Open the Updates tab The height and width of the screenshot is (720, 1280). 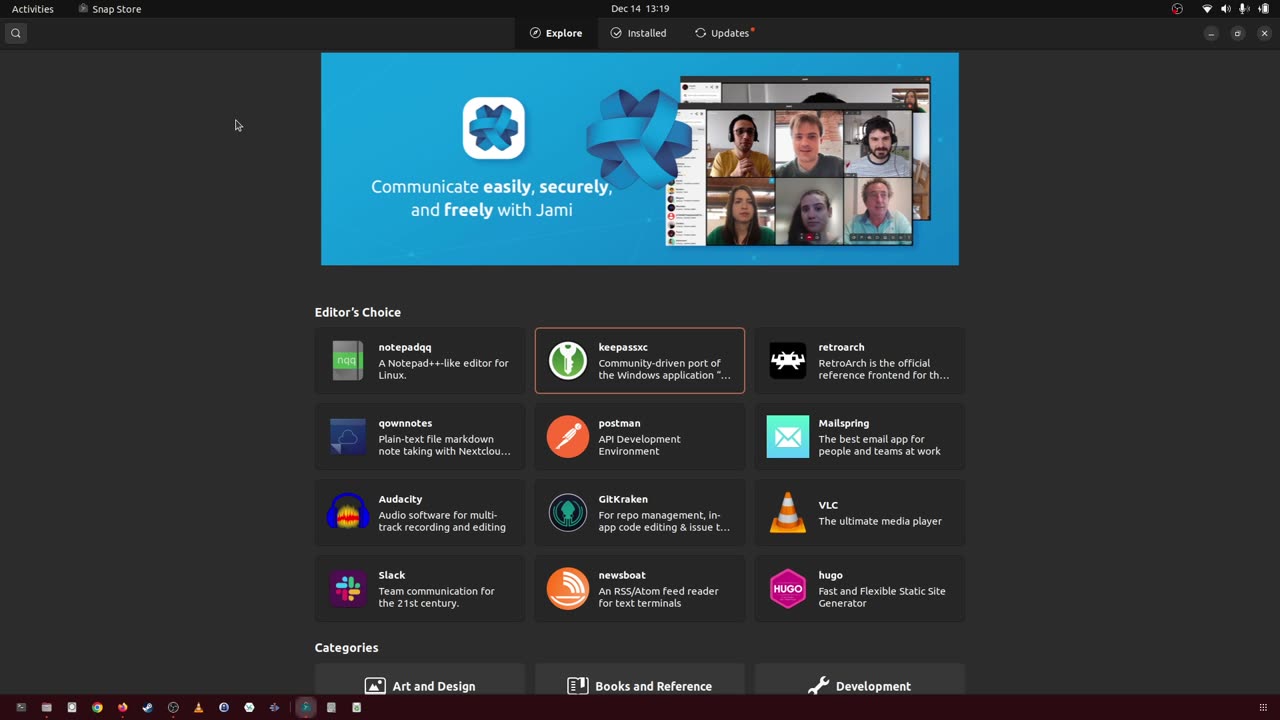pos(725,33)
